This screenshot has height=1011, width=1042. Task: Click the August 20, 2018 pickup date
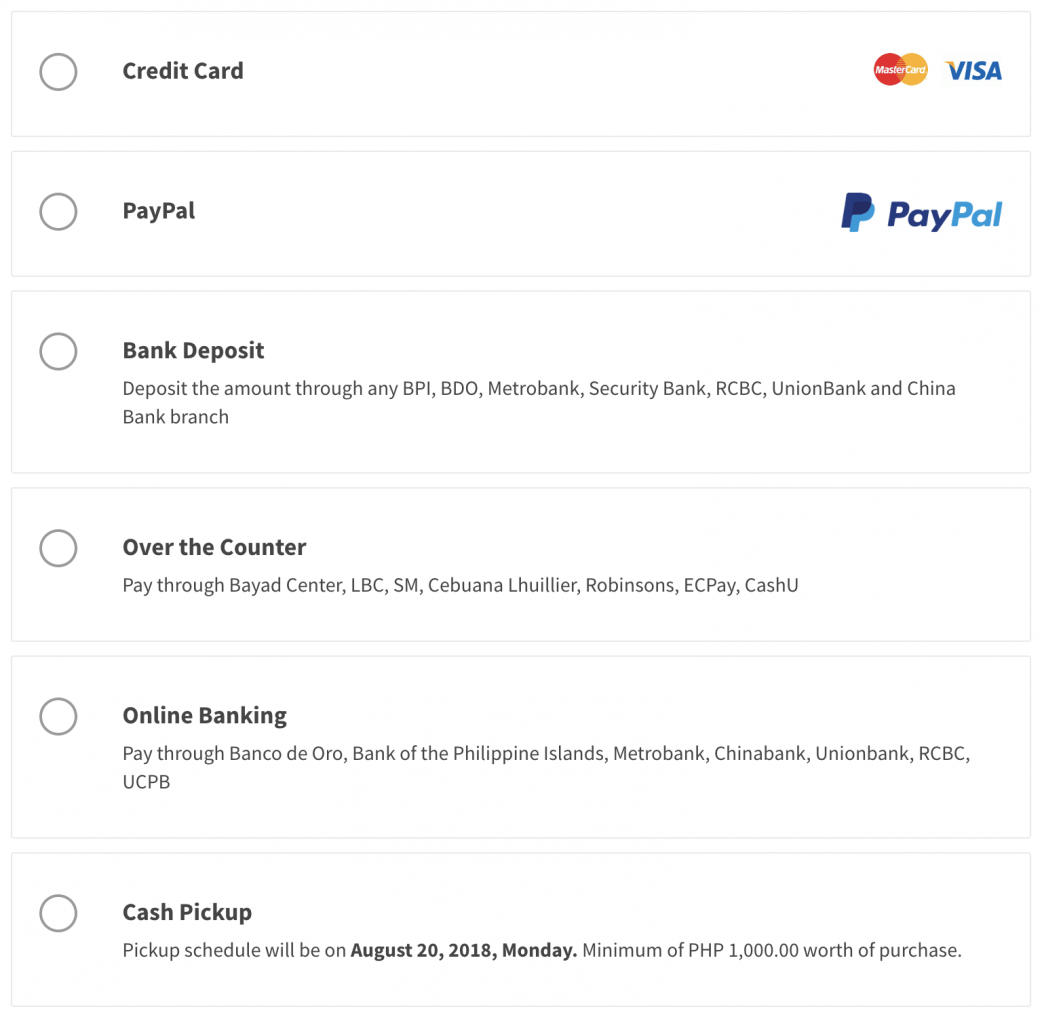(463, 950)
